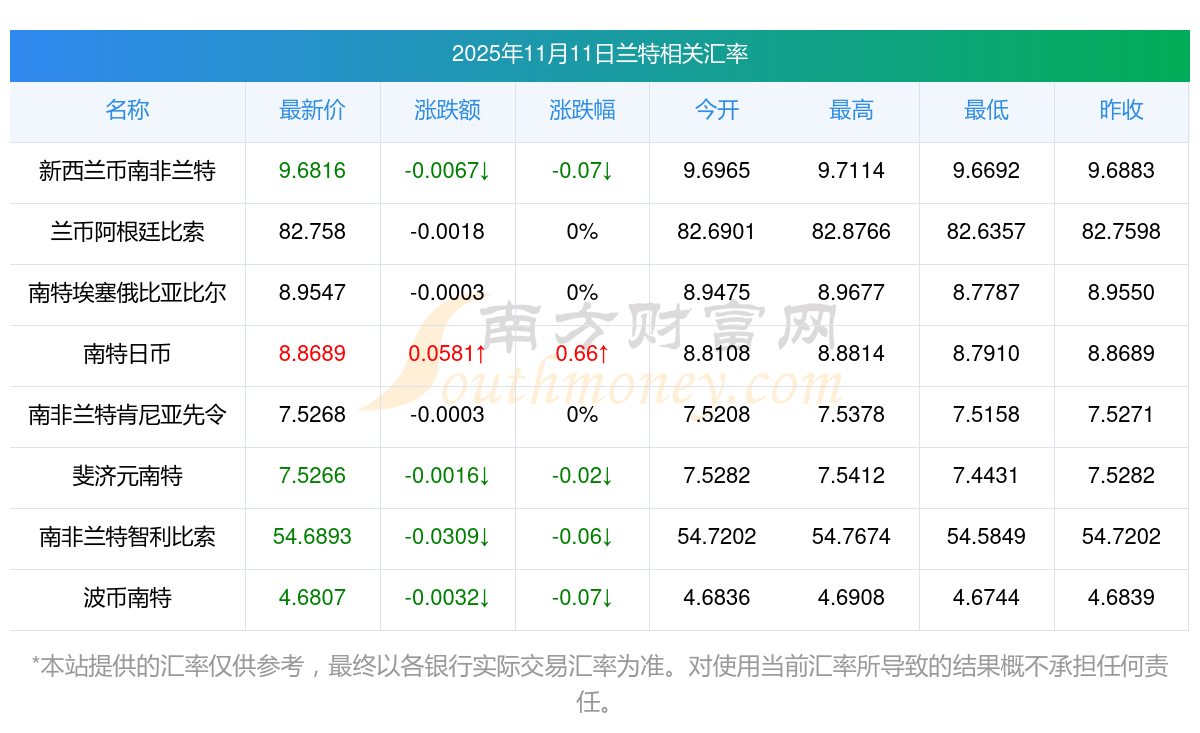Click the table title 2025年11月11日兰特相关汇率

coord(600,54)
